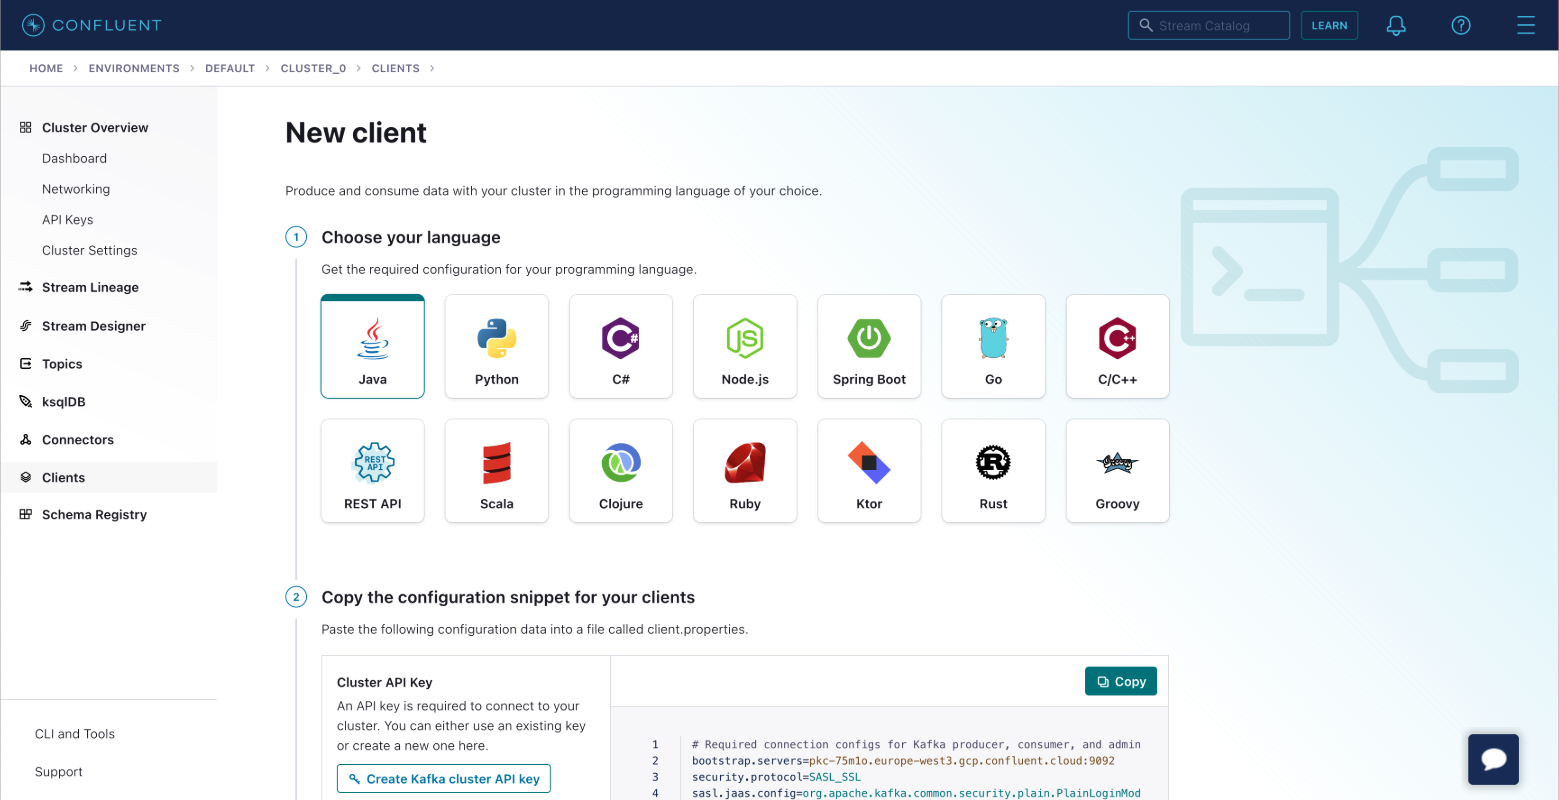Click CLUSTER_0 breadcrumb
This screenshot has width=1559, height=800.
[x=313, y=68]
